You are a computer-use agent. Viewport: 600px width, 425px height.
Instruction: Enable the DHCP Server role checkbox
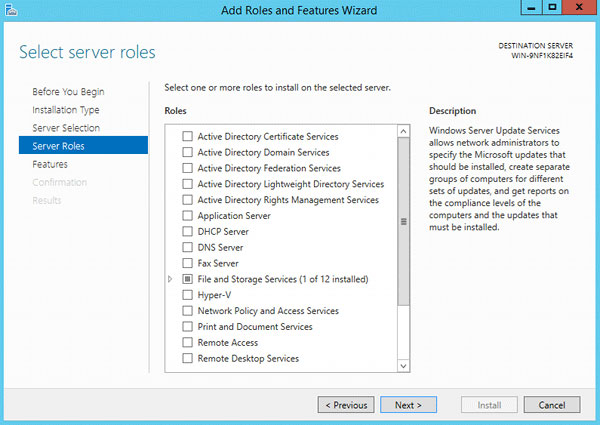188,231
